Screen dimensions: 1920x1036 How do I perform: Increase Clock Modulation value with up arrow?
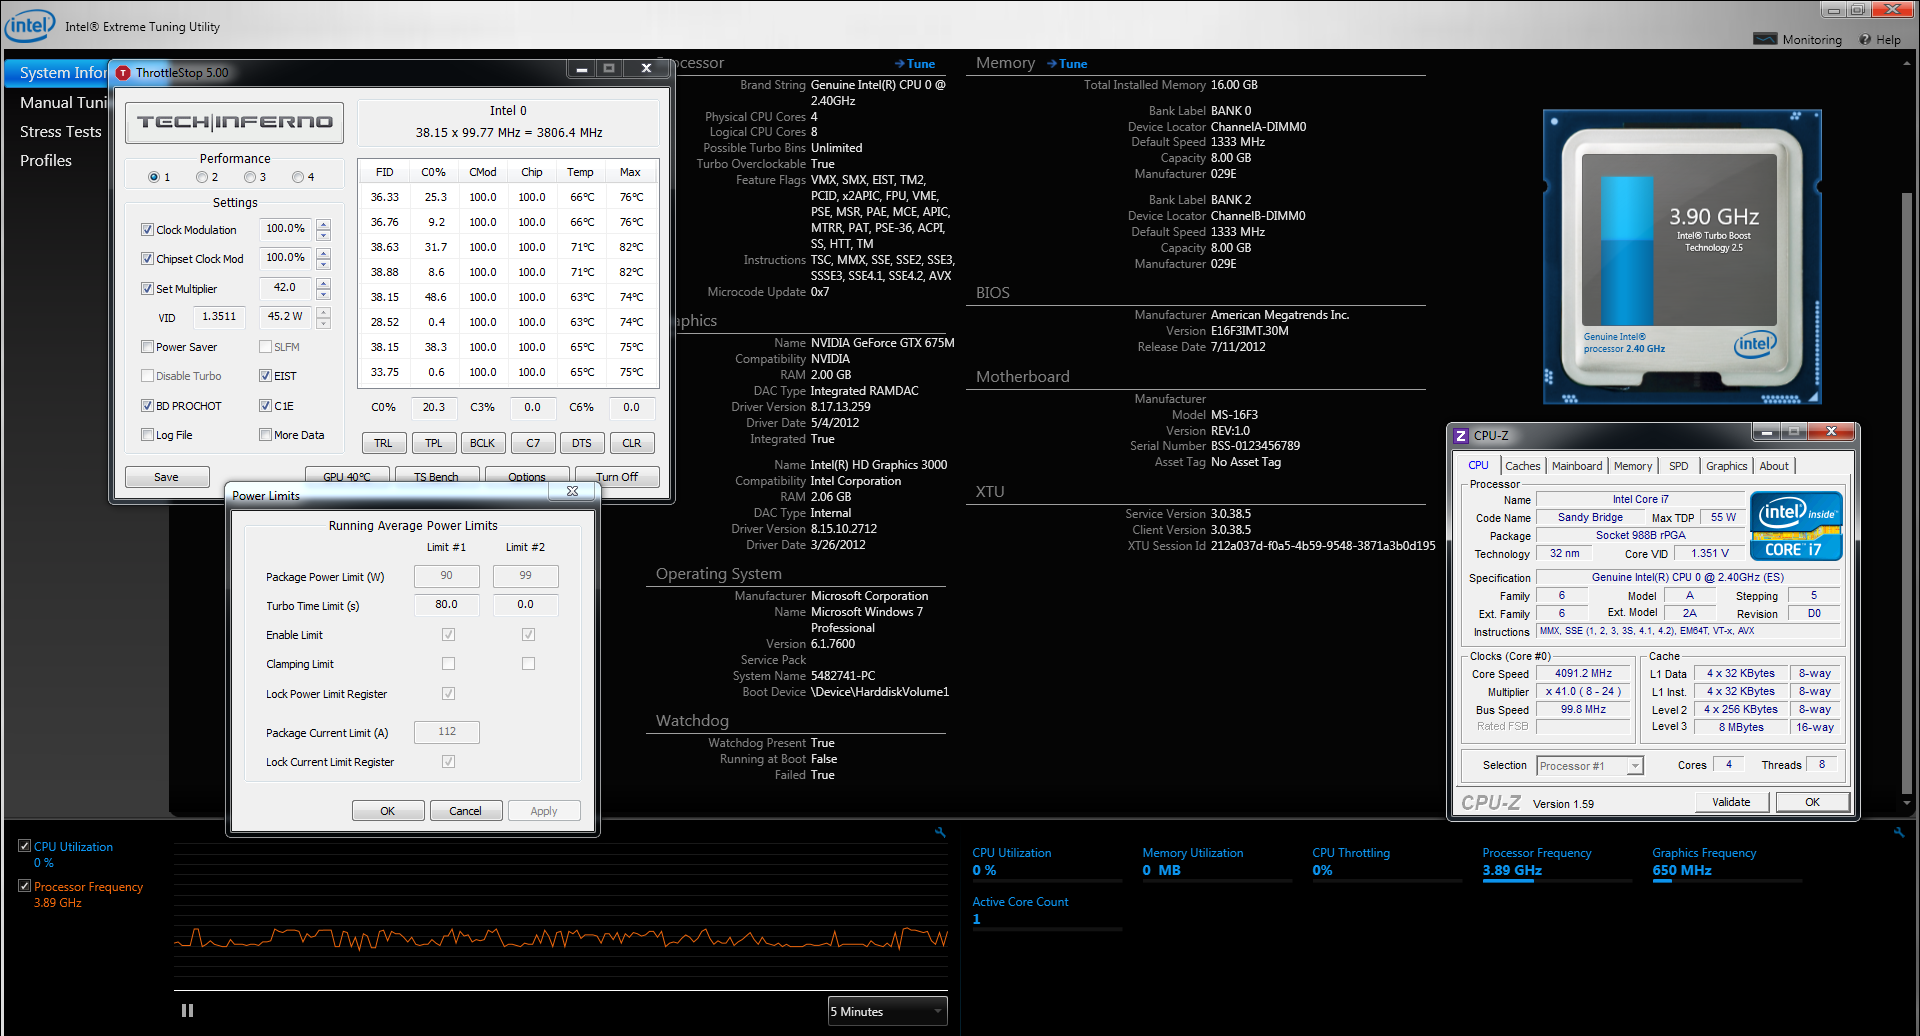(323, 225)
